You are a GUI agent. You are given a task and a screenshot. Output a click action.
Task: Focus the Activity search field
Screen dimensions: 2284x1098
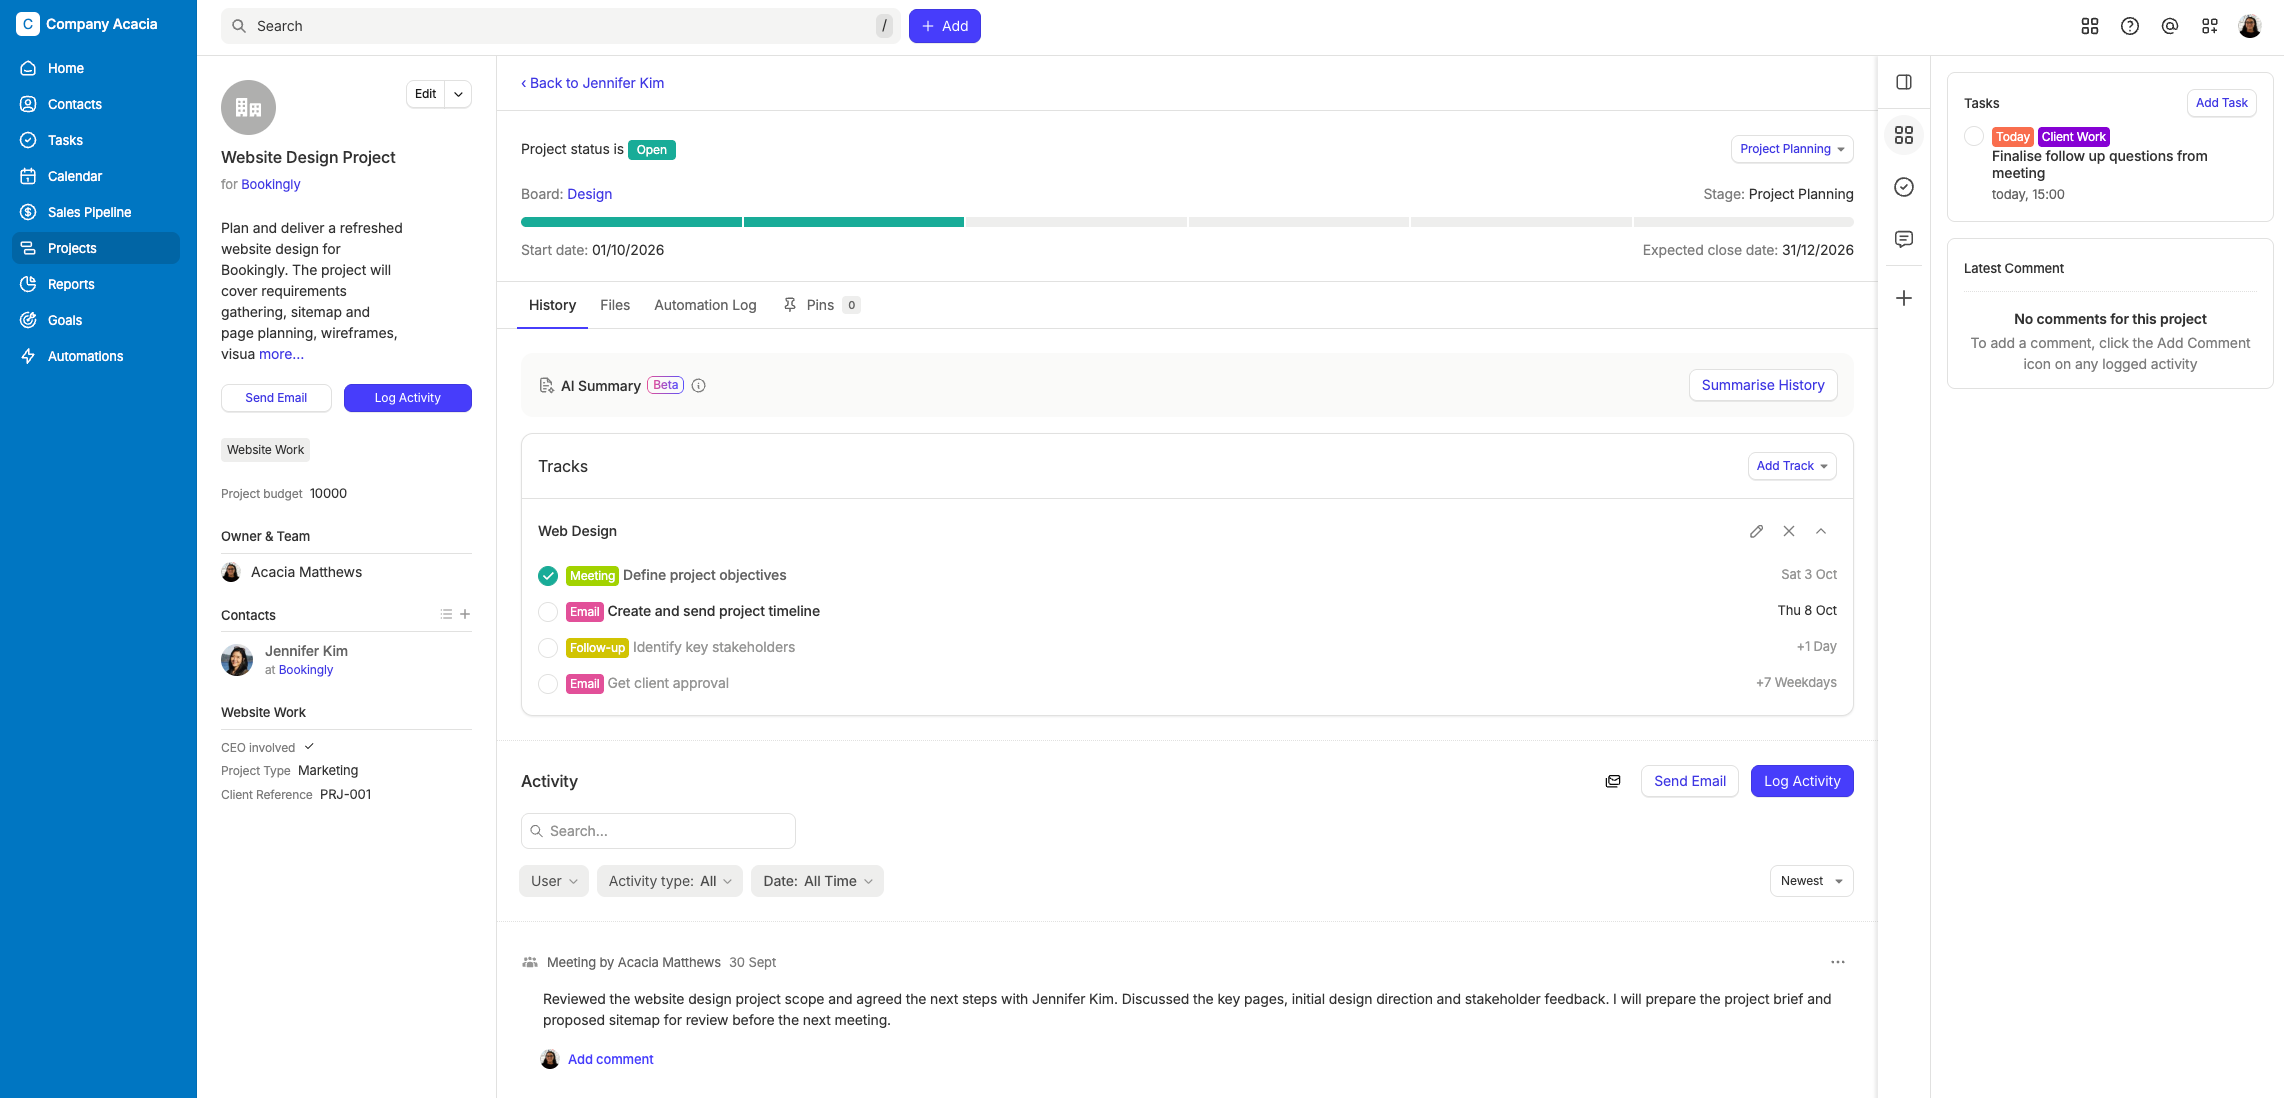(658, 831)
